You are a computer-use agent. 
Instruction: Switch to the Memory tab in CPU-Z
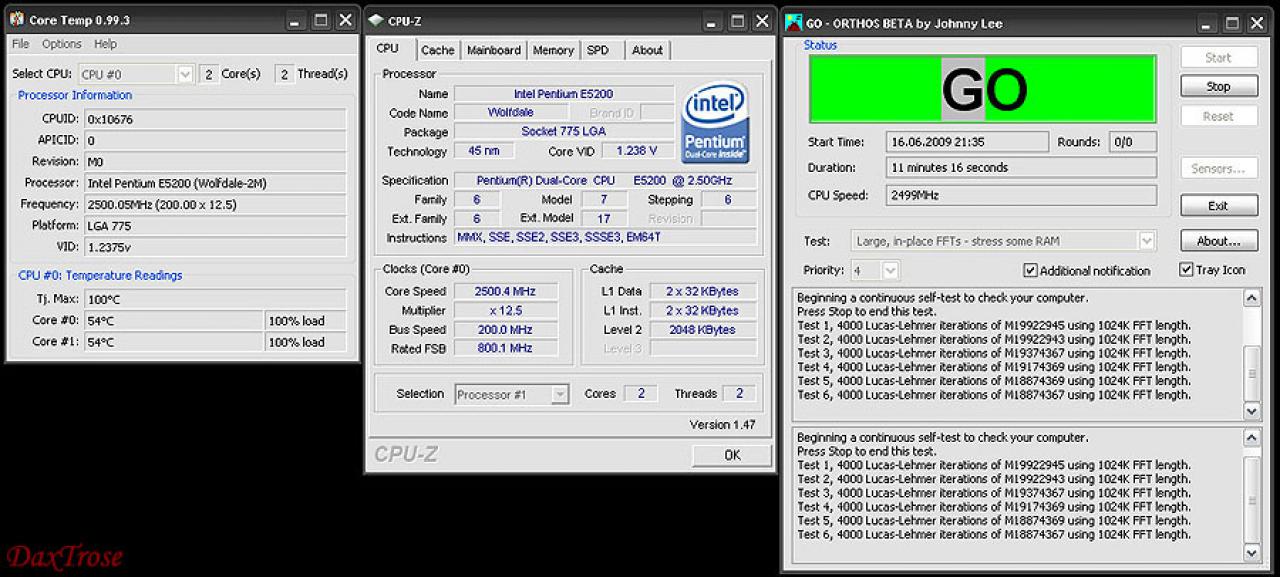(x=553, y=50)
